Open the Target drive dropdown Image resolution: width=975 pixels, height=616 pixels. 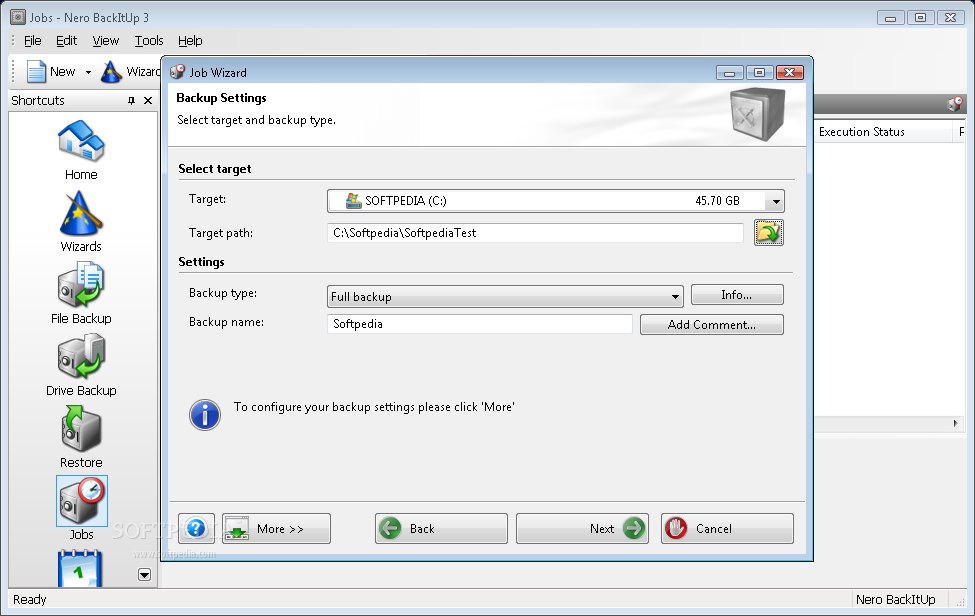(776, 201)
